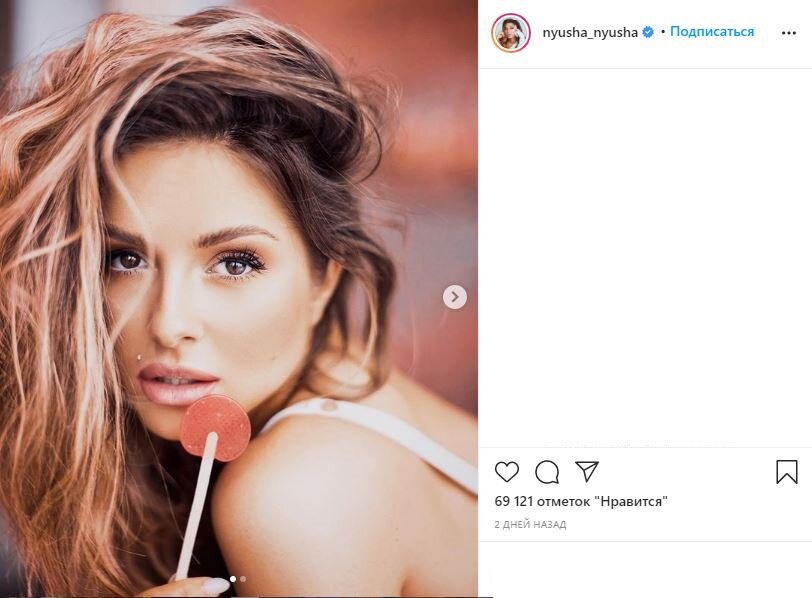
Task: Open the nyusha_nyusha username link
Action: tap(590, 33)
